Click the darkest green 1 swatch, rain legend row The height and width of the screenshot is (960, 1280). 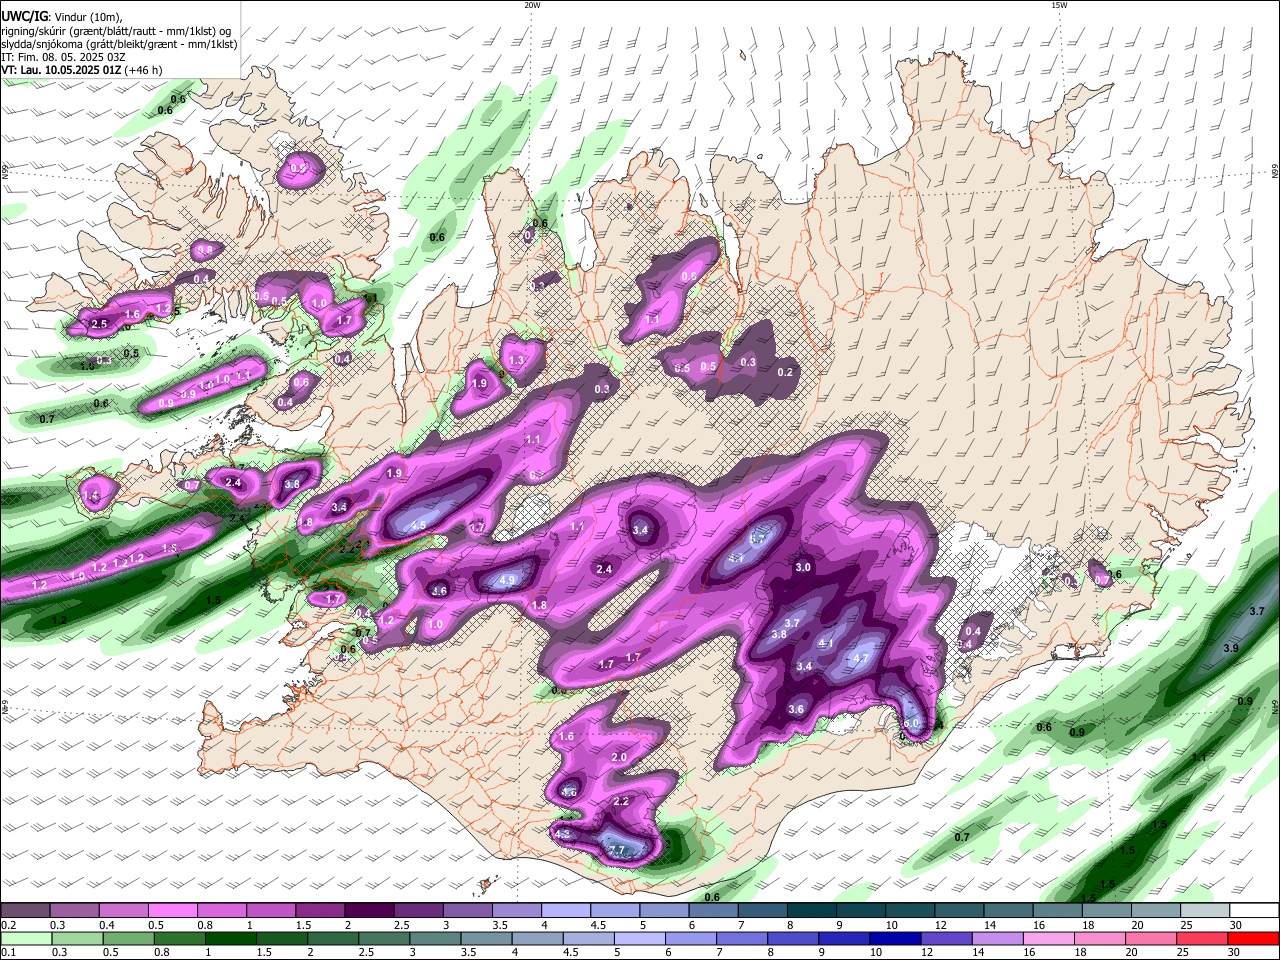tap(230, 938)
